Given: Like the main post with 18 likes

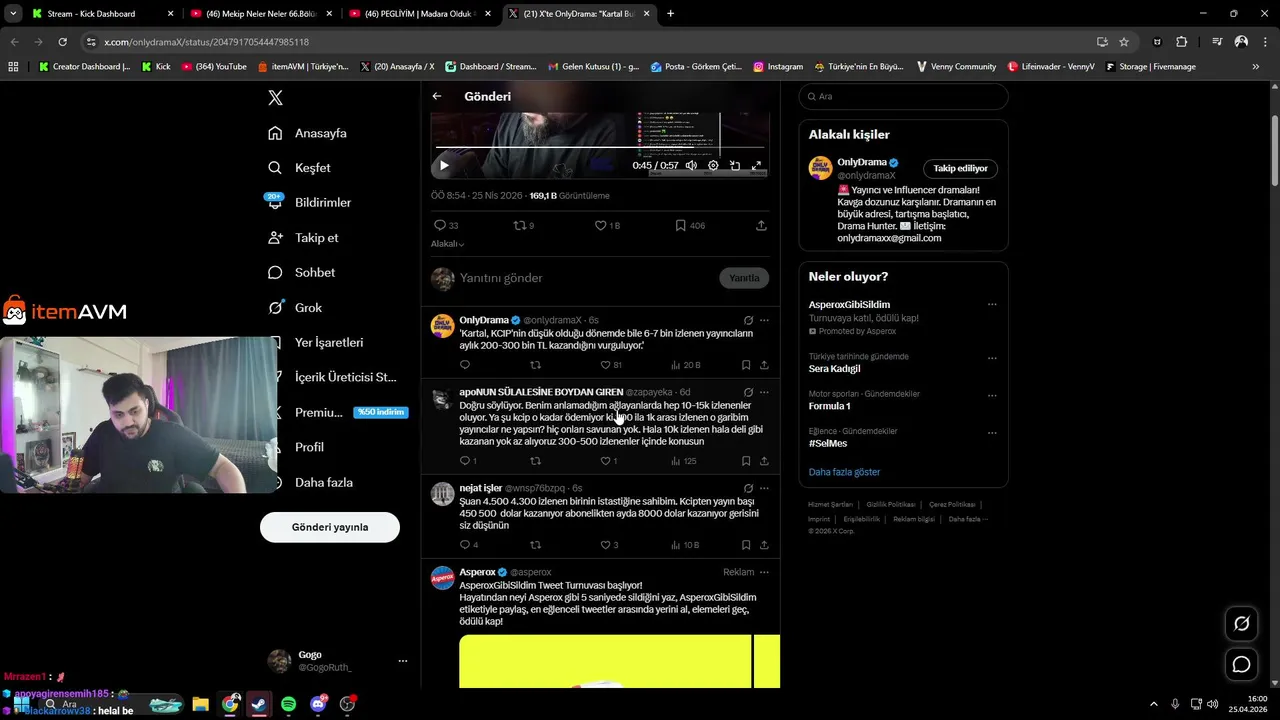Looking at the screenshot, I should click(607, 226).
